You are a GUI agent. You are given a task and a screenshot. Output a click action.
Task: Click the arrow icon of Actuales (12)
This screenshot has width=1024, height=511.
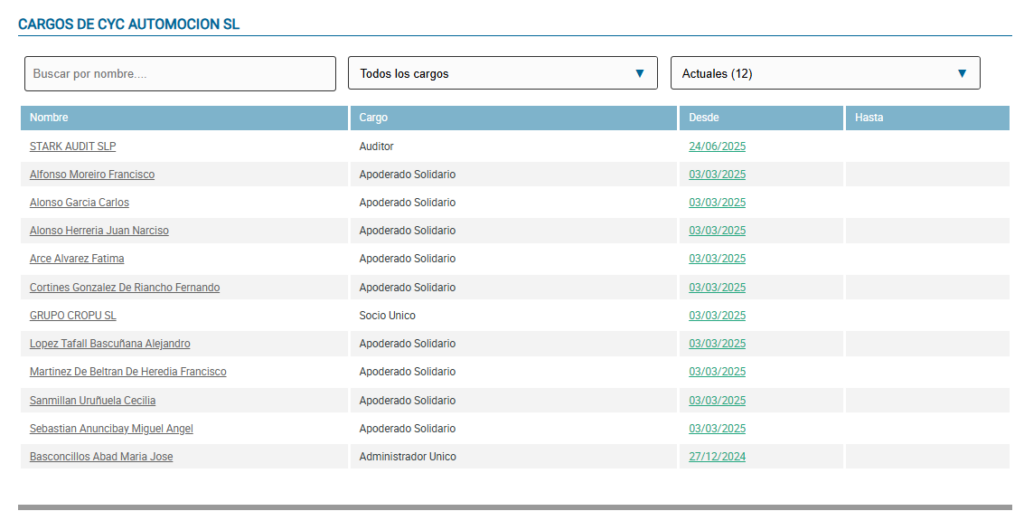(x=962, y=74)
